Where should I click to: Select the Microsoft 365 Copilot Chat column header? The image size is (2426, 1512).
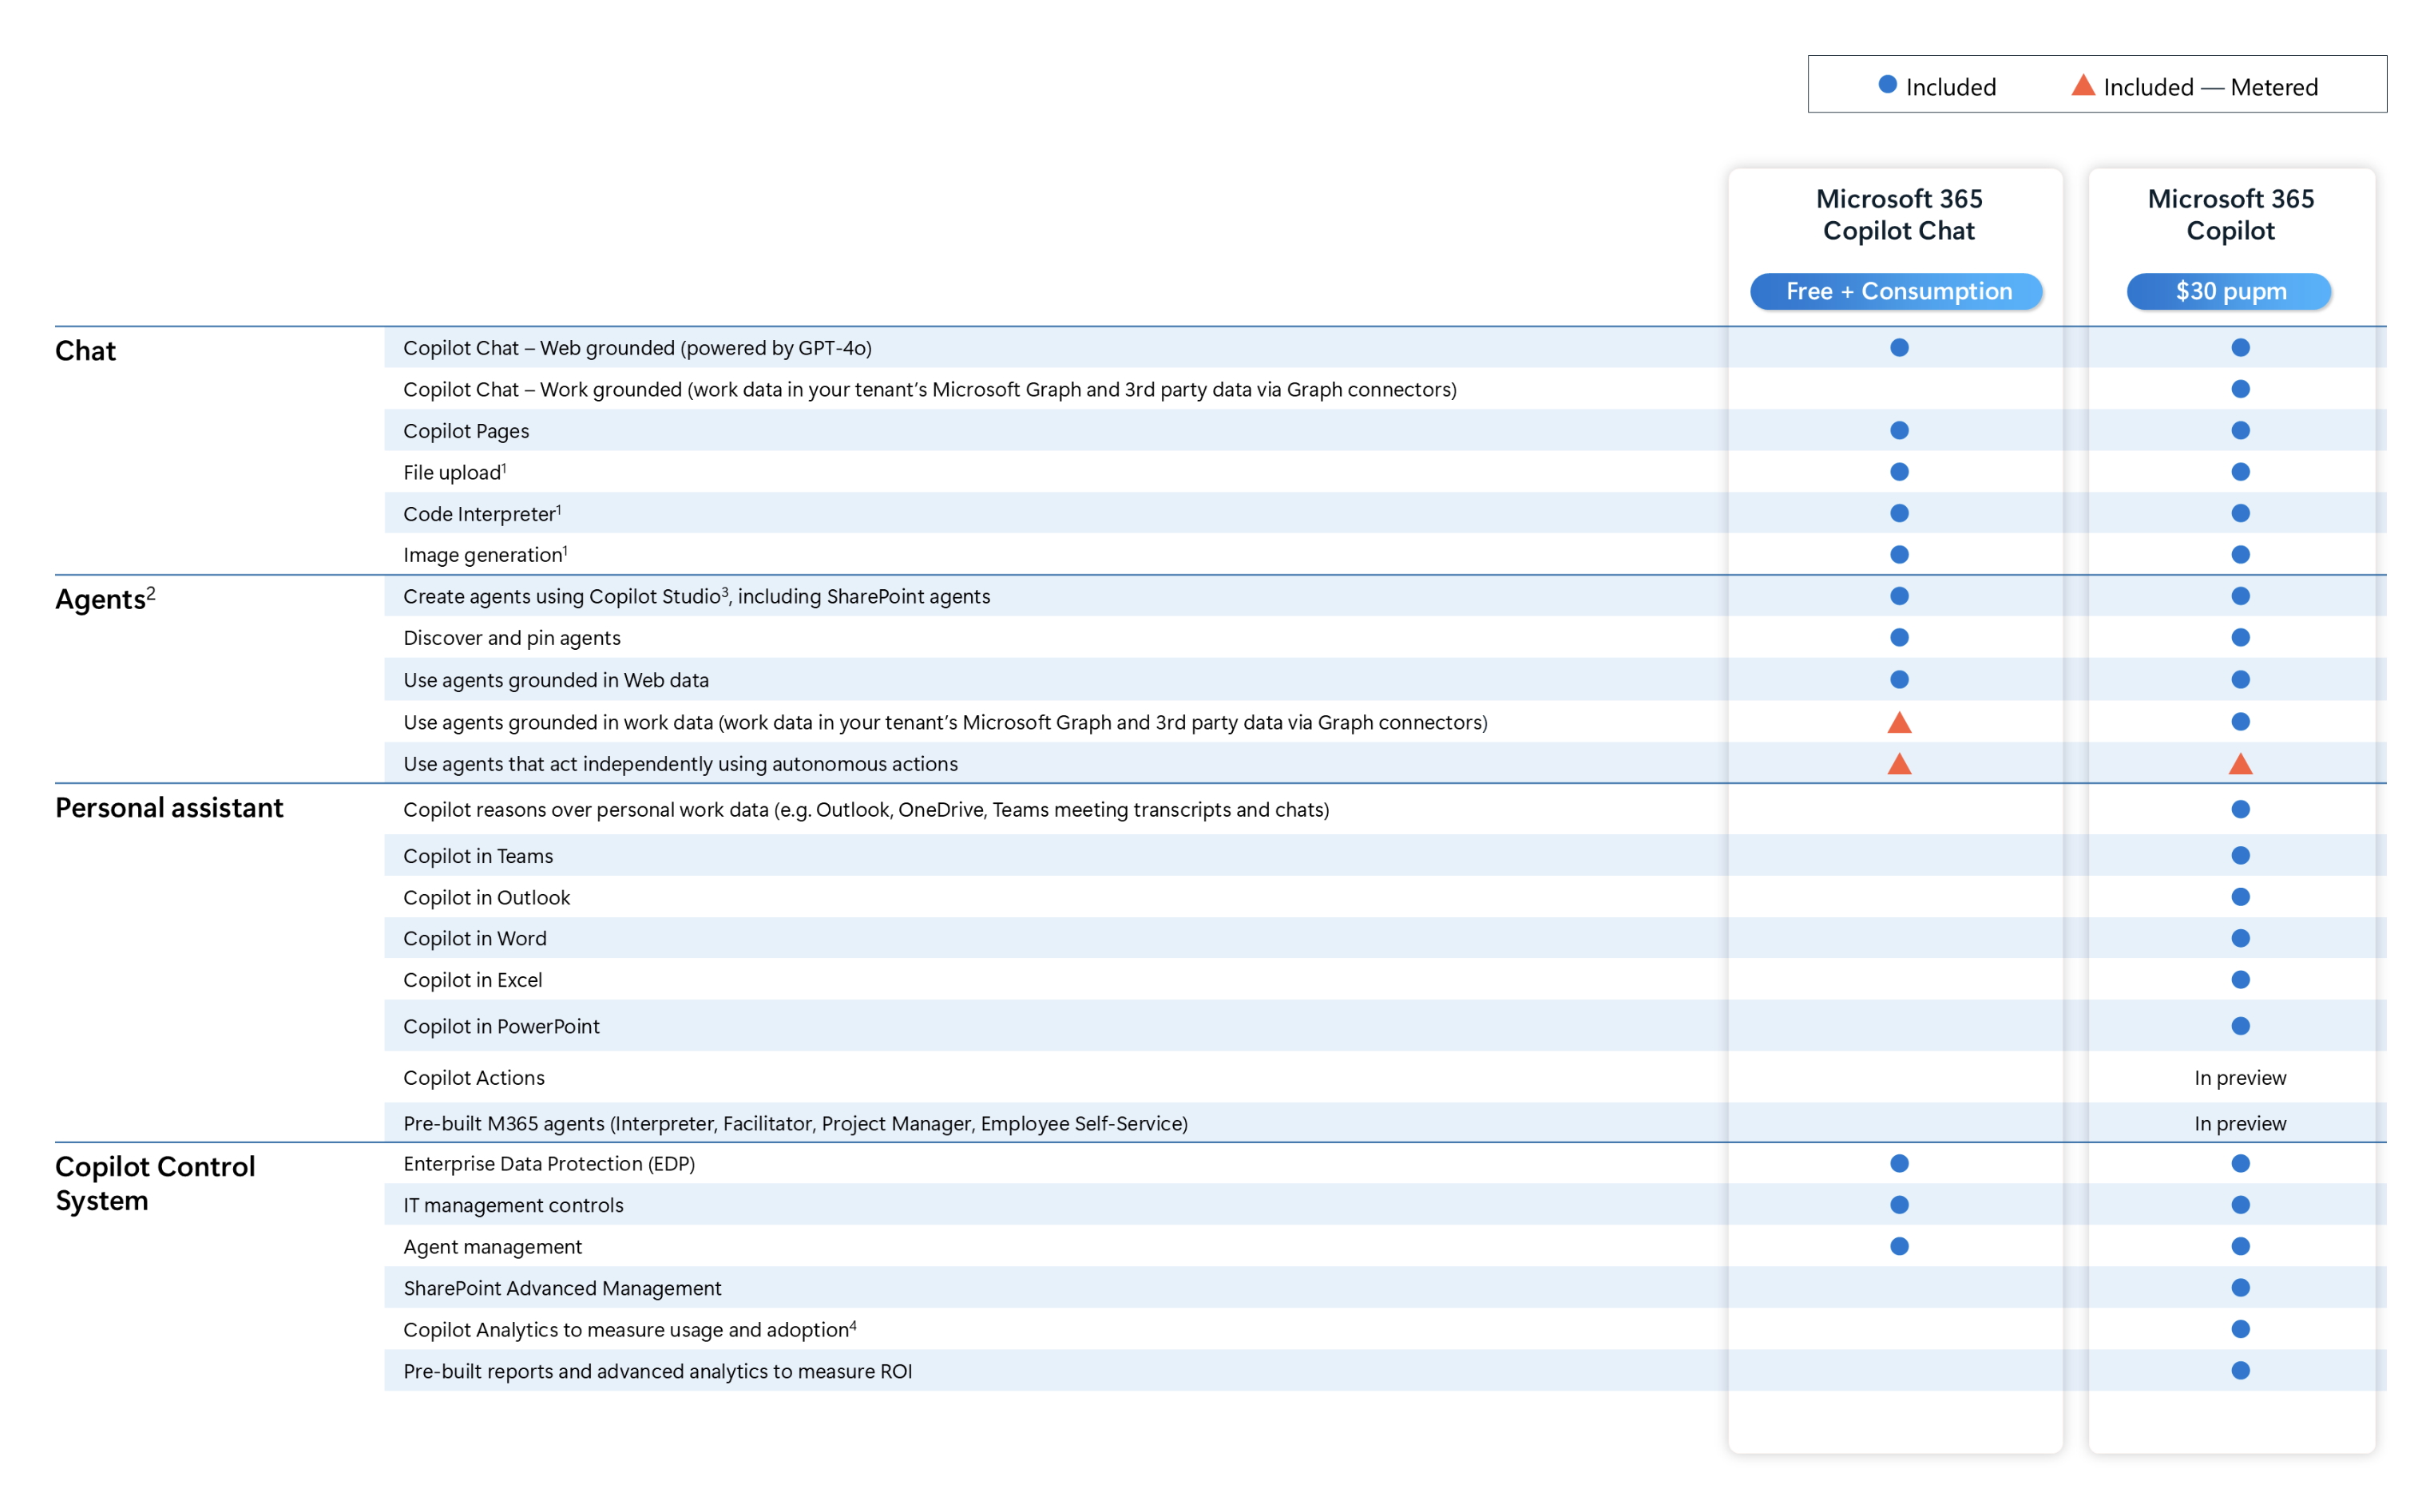pos(1898,214)
